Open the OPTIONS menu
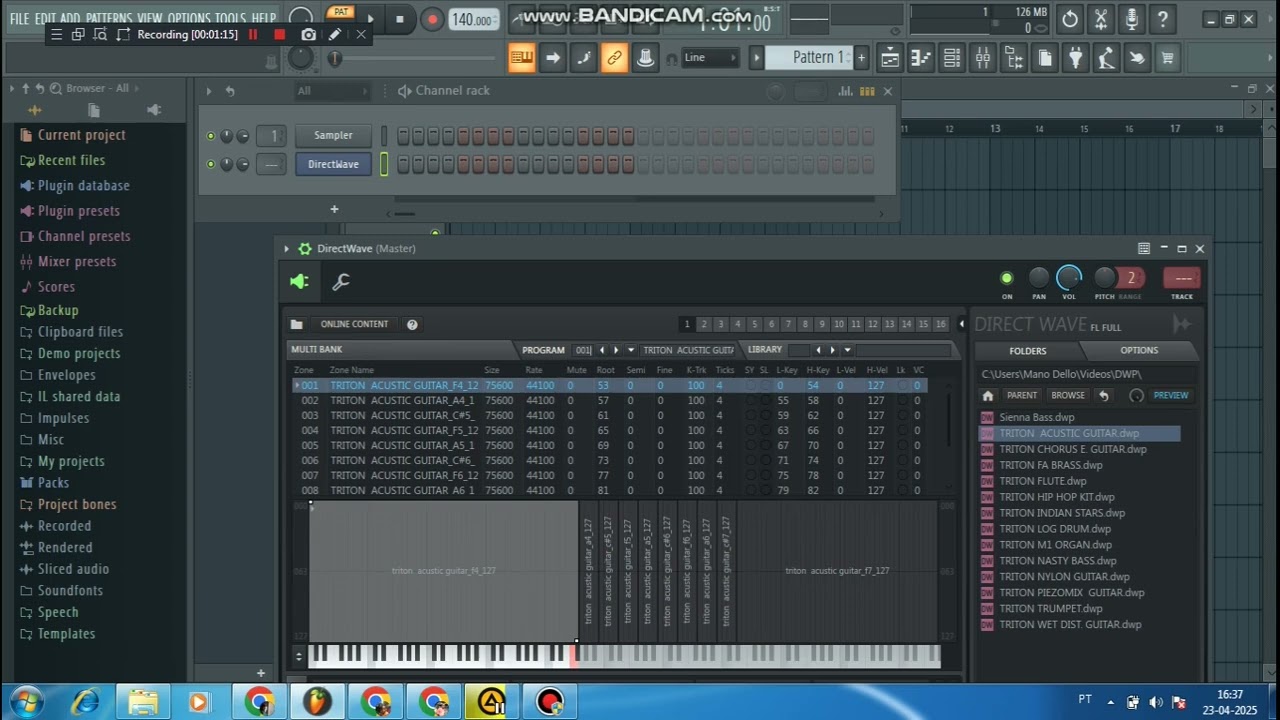1280x720 pixels. [x=189, y=18]
